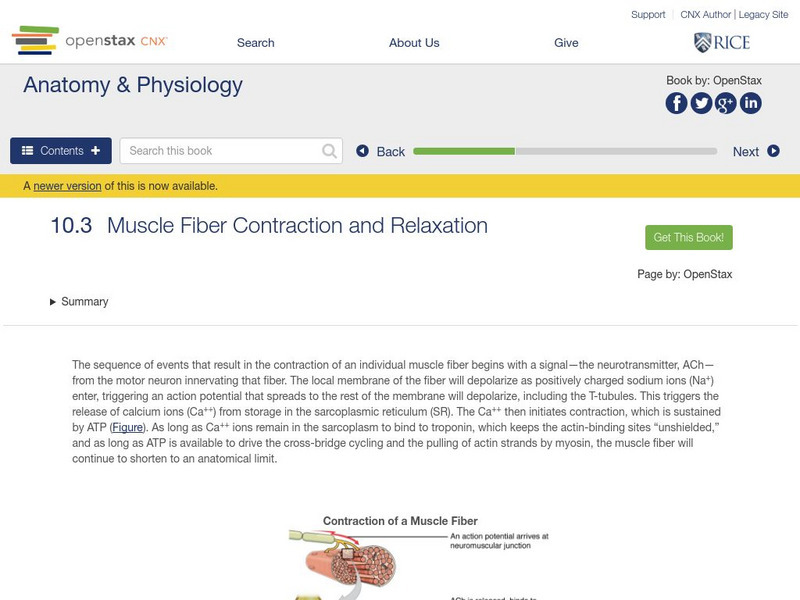Click the Twitter share icon
The height and width of the screenshot is (600, 800).
pyautogui.click(x=701, y=103)
